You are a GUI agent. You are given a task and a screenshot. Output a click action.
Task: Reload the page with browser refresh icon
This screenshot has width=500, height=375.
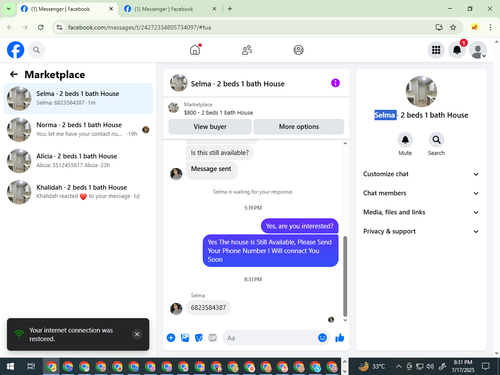(x=41, y=27)
